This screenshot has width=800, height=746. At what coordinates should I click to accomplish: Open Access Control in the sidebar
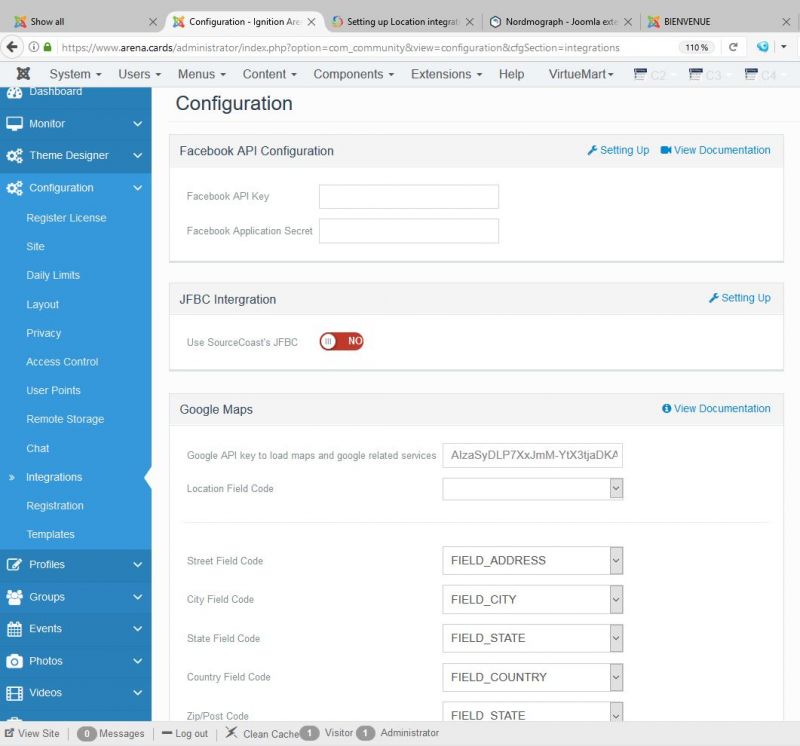62,362
